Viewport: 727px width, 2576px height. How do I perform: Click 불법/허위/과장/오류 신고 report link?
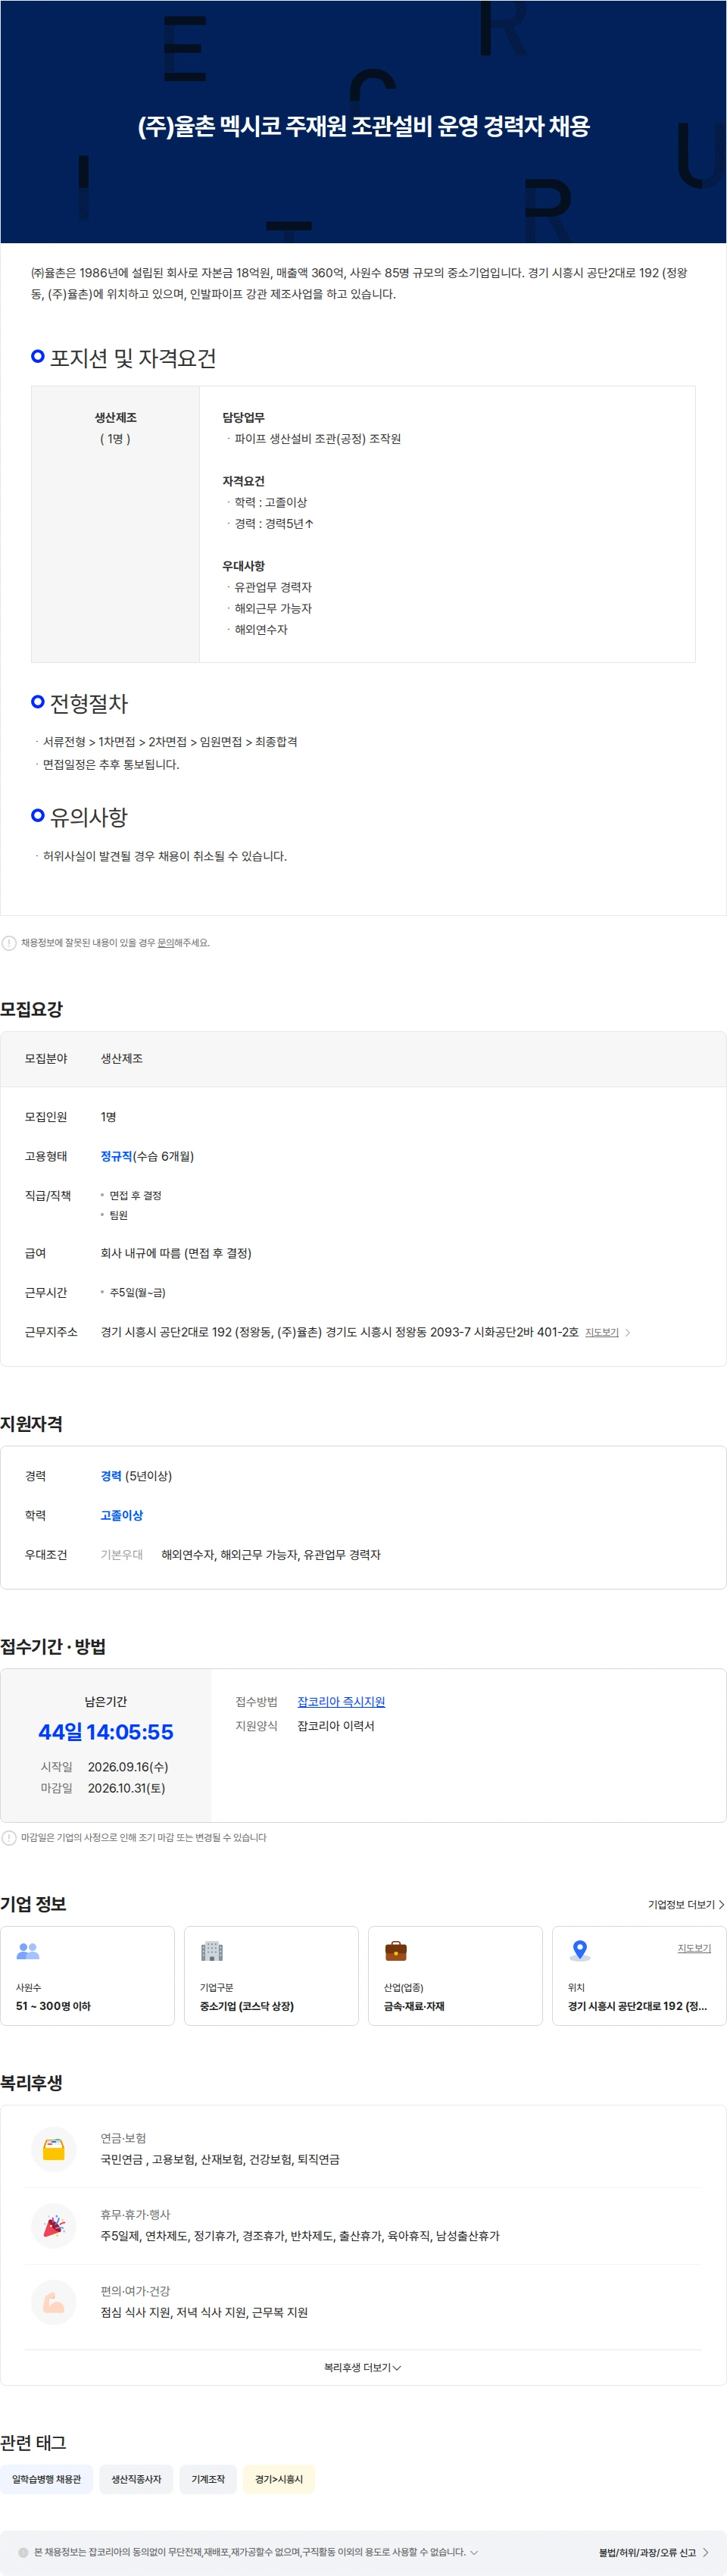tap(654, 2552)
